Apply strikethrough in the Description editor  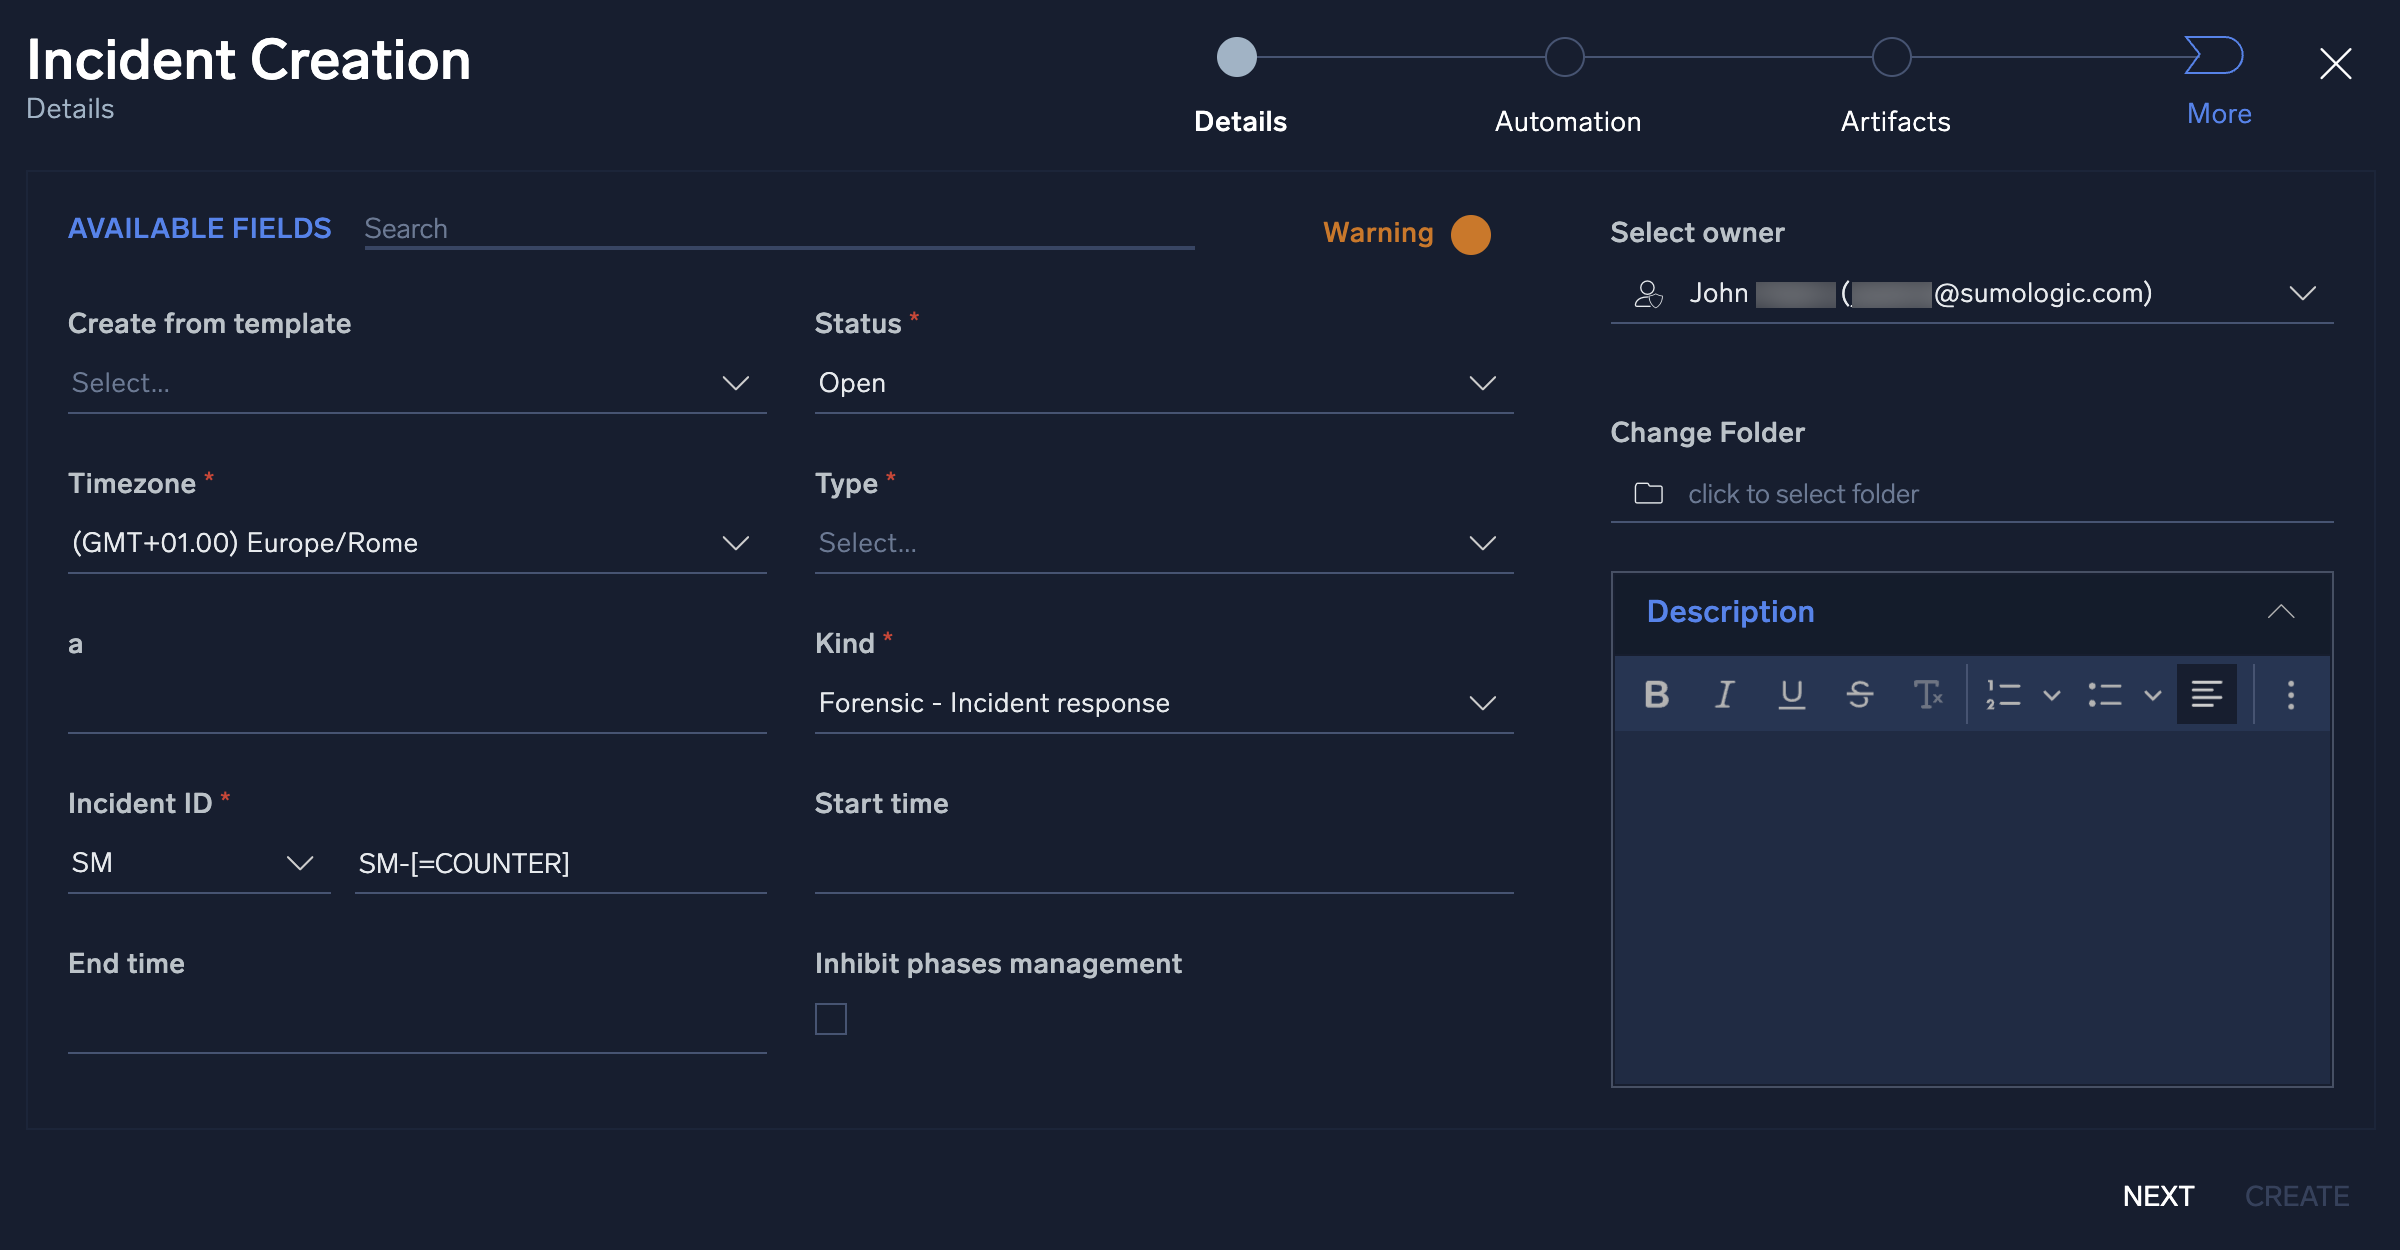(1860, 694)
